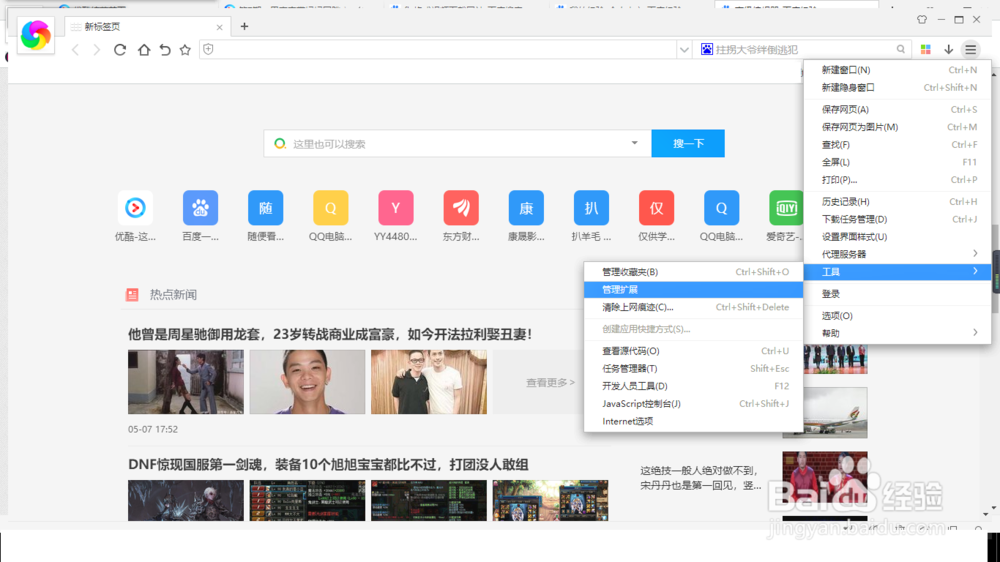The height and width of the screenshot is (562, 1000).
Task: Open the colorful grid apps icon
Action: coord(925,49)
